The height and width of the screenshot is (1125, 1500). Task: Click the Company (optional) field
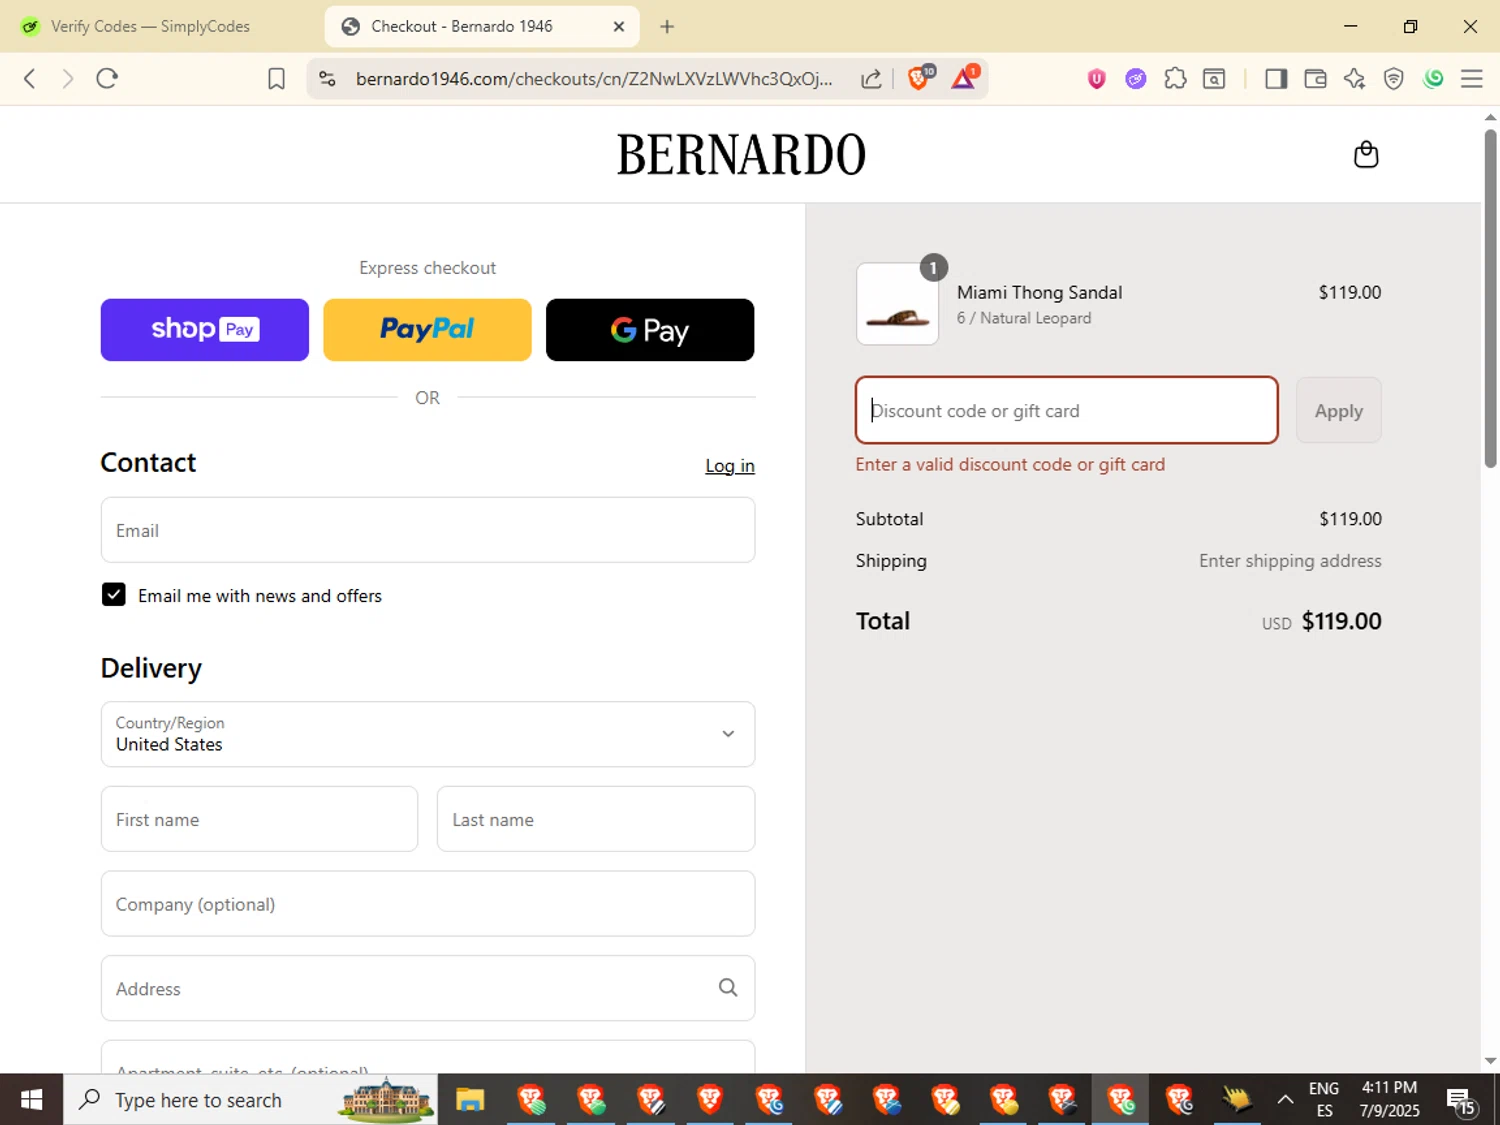click(428, 904)
